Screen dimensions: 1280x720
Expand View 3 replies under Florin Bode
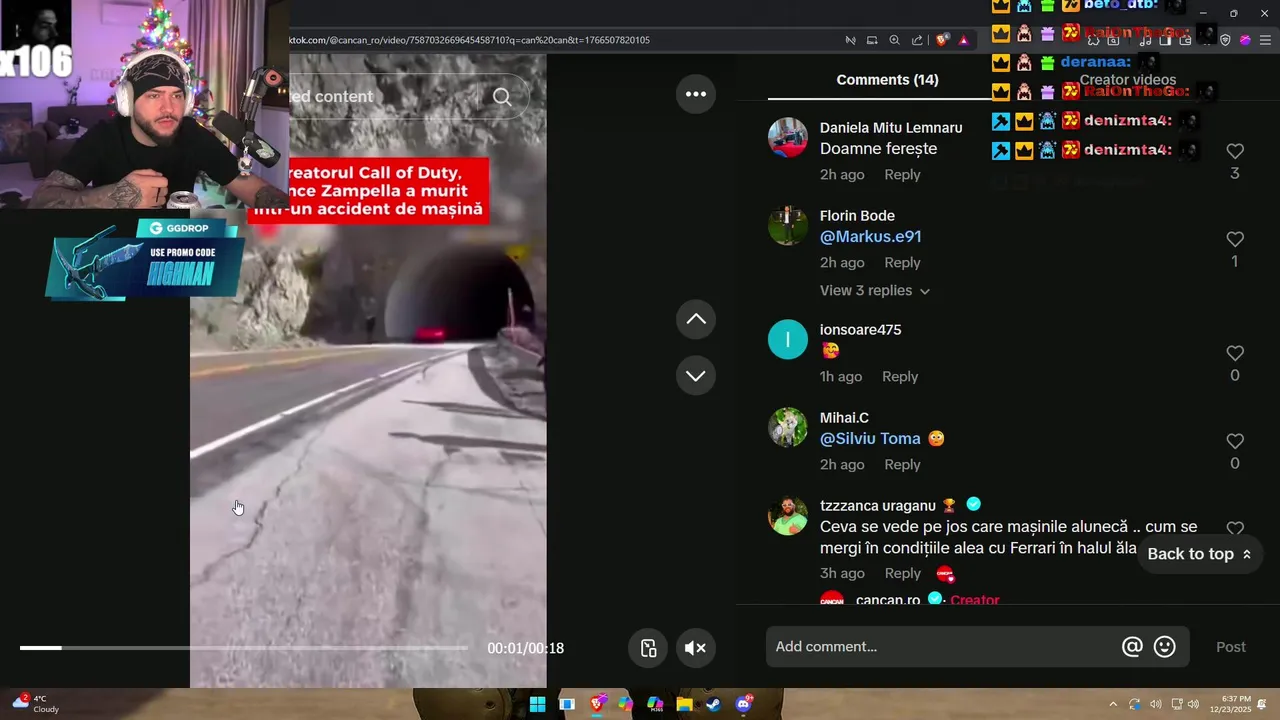point(875,291)
